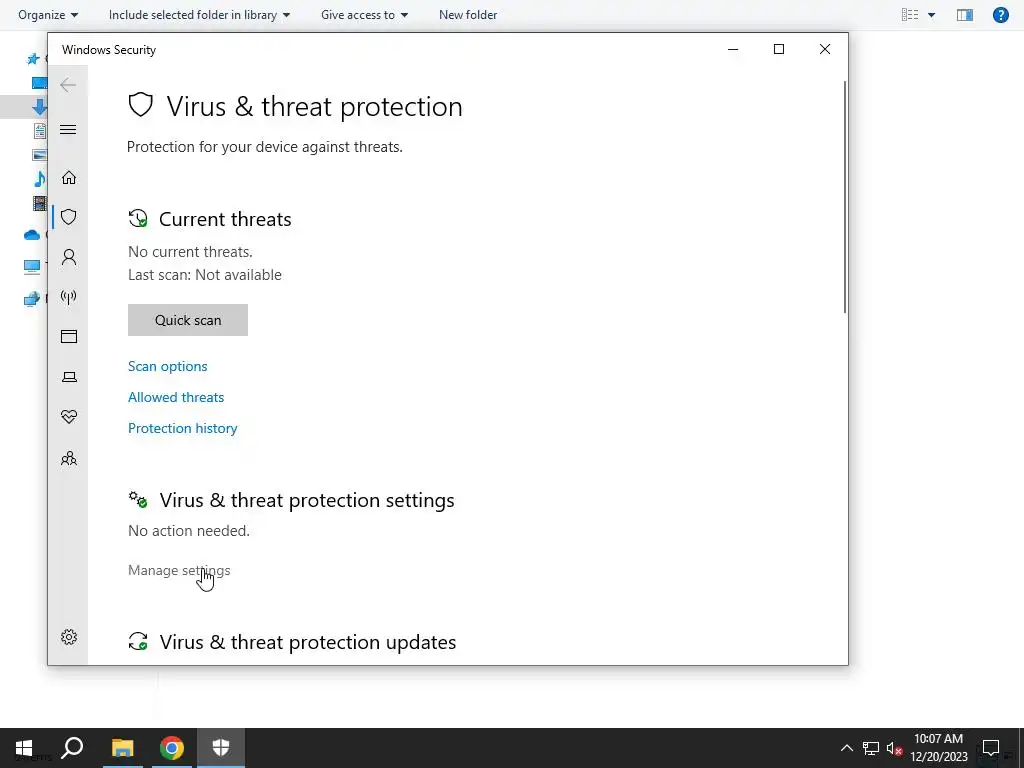
Task: Expand Include selected folder in library dropdown
Action: (x=199, y=14)
